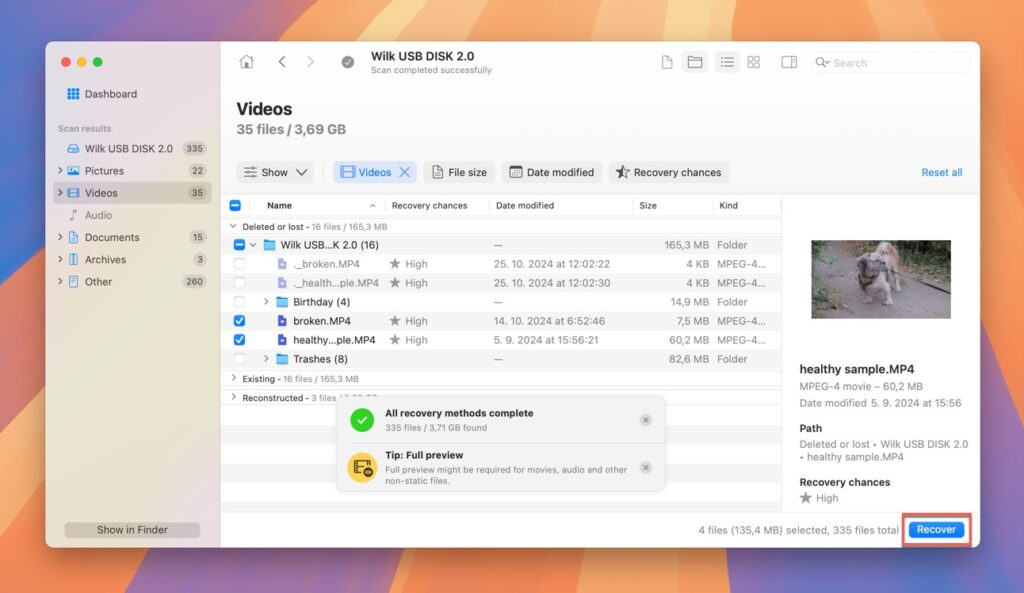Expand the Trashes folder
1024x593 pixels.
click(x=266, y=359)
